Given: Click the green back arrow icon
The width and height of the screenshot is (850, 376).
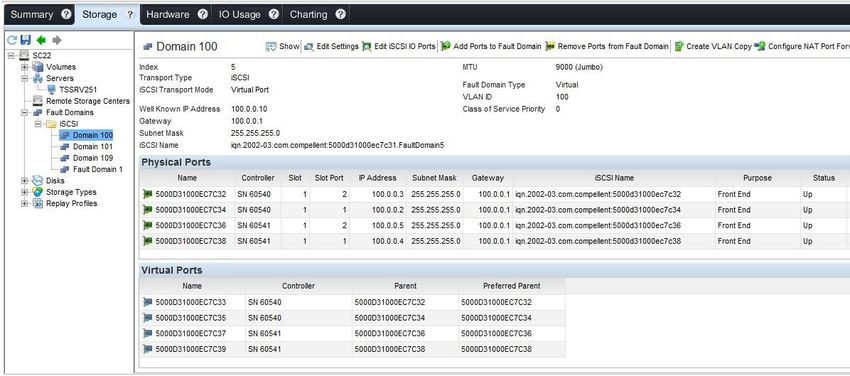Looking at the screenshot, I should pyautogui.click(x=41, y=40).
